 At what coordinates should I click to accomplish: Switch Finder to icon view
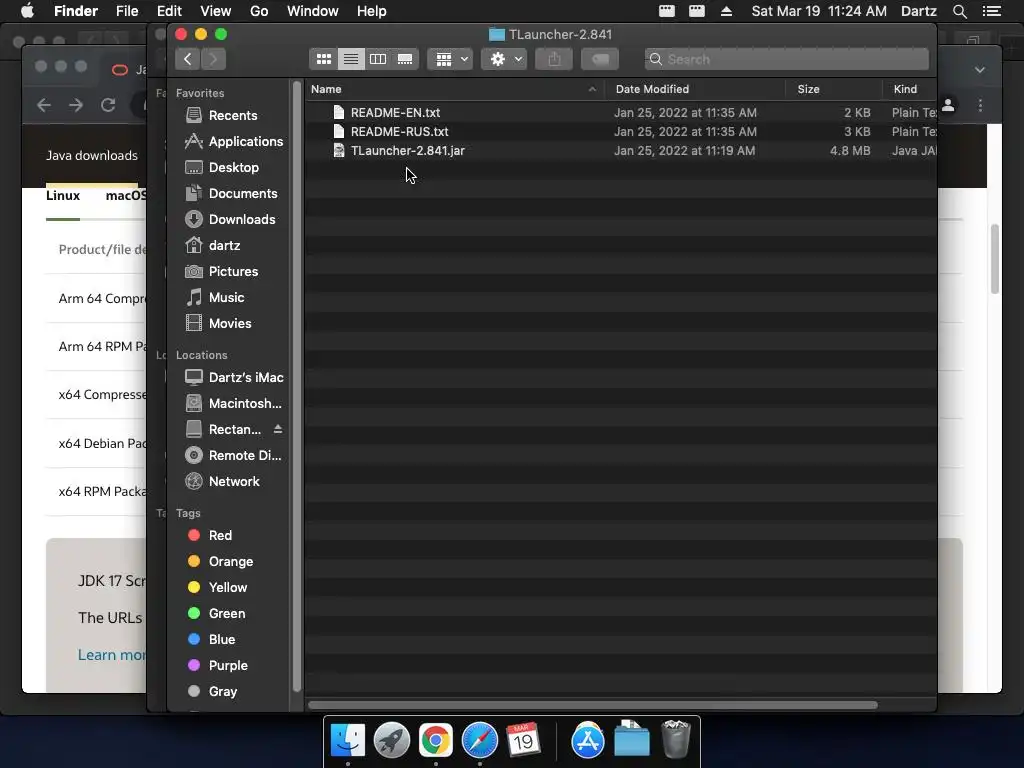pos(323,59)
